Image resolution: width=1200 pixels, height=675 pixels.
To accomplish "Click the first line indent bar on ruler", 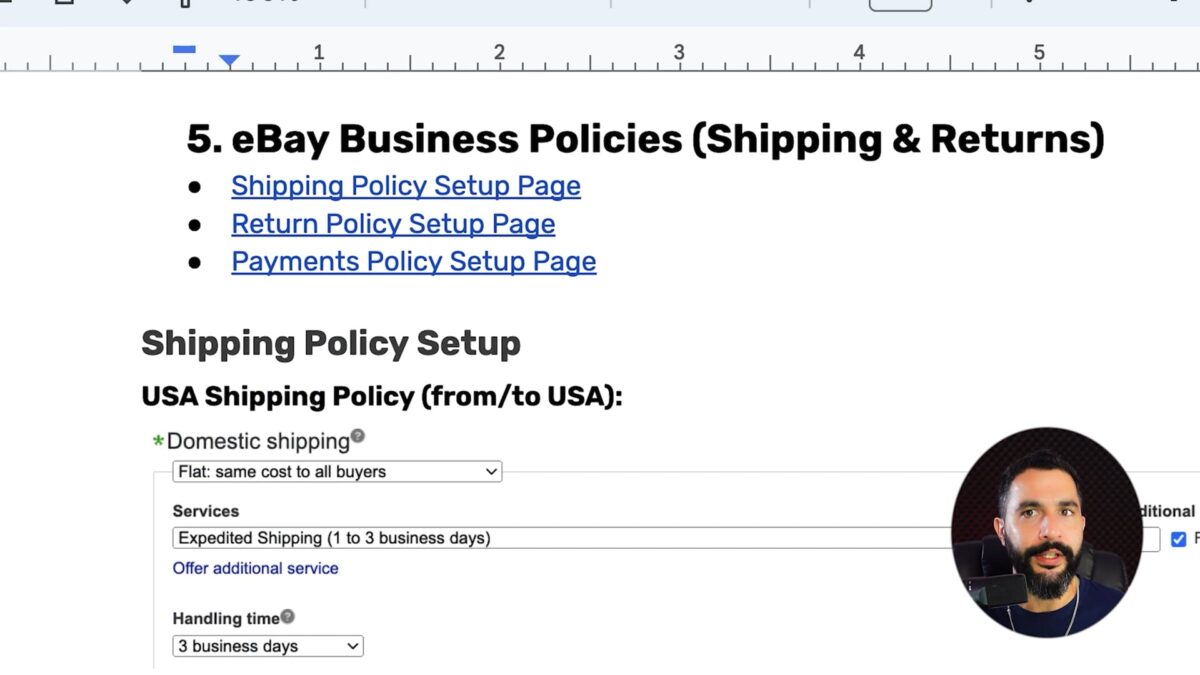I will [184, 49].
